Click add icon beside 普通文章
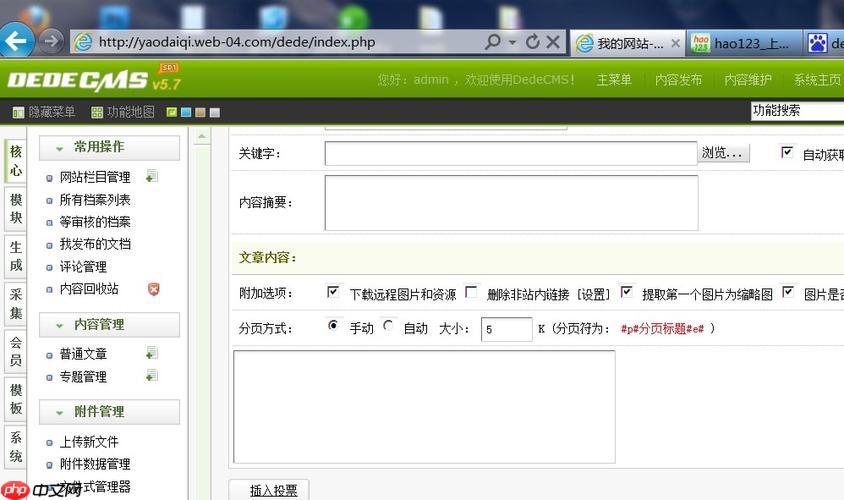Screen dimensions: 844x500 [152, 353]
